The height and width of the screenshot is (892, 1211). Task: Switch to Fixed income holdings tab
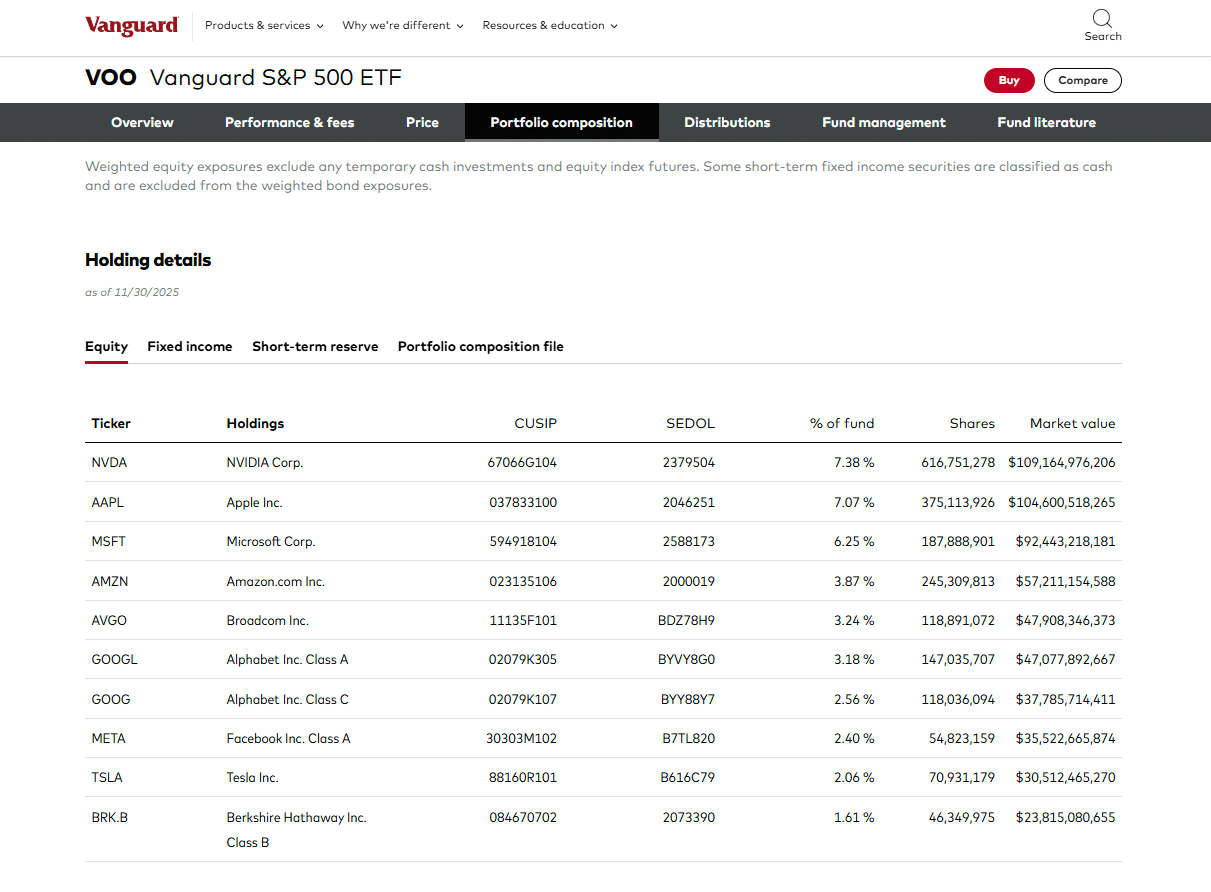[x=189, y=347]
